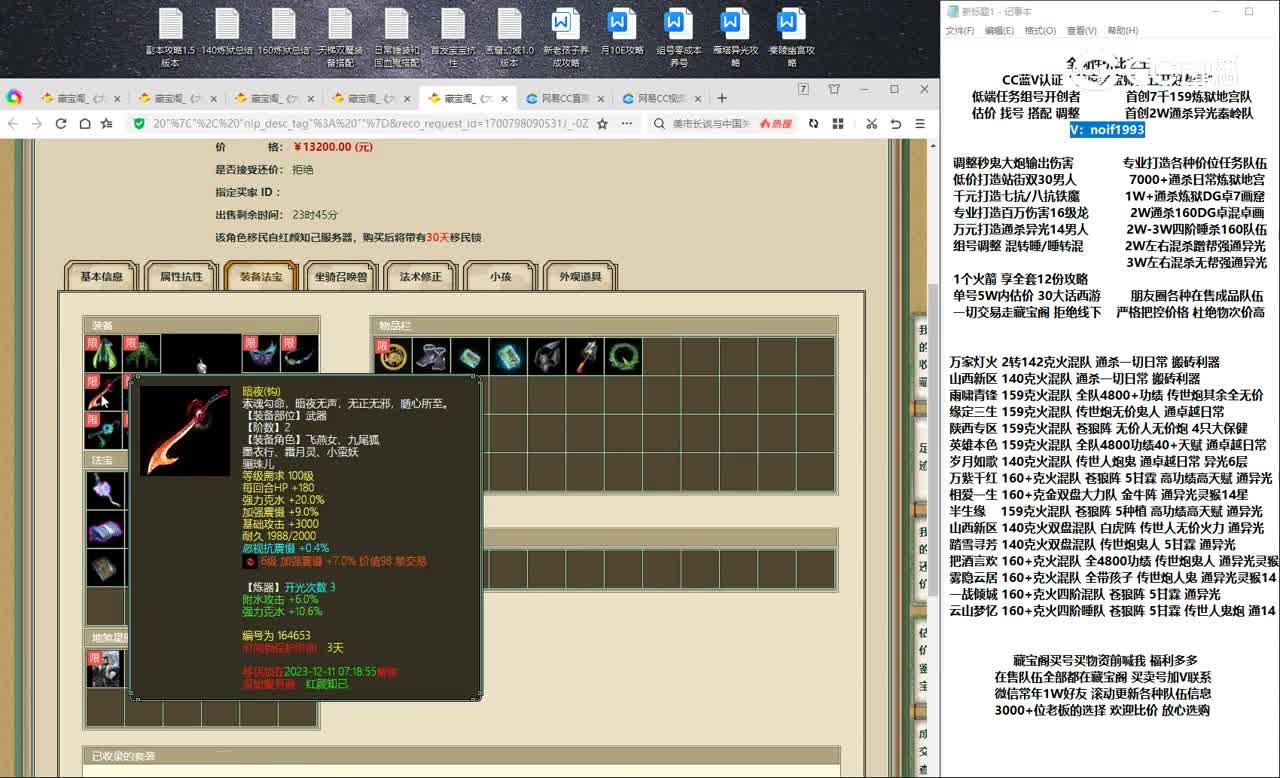Screen dimensions: 1280x778
Task: Click remaining sale time 23时45分
Action: tap(315, 215)
